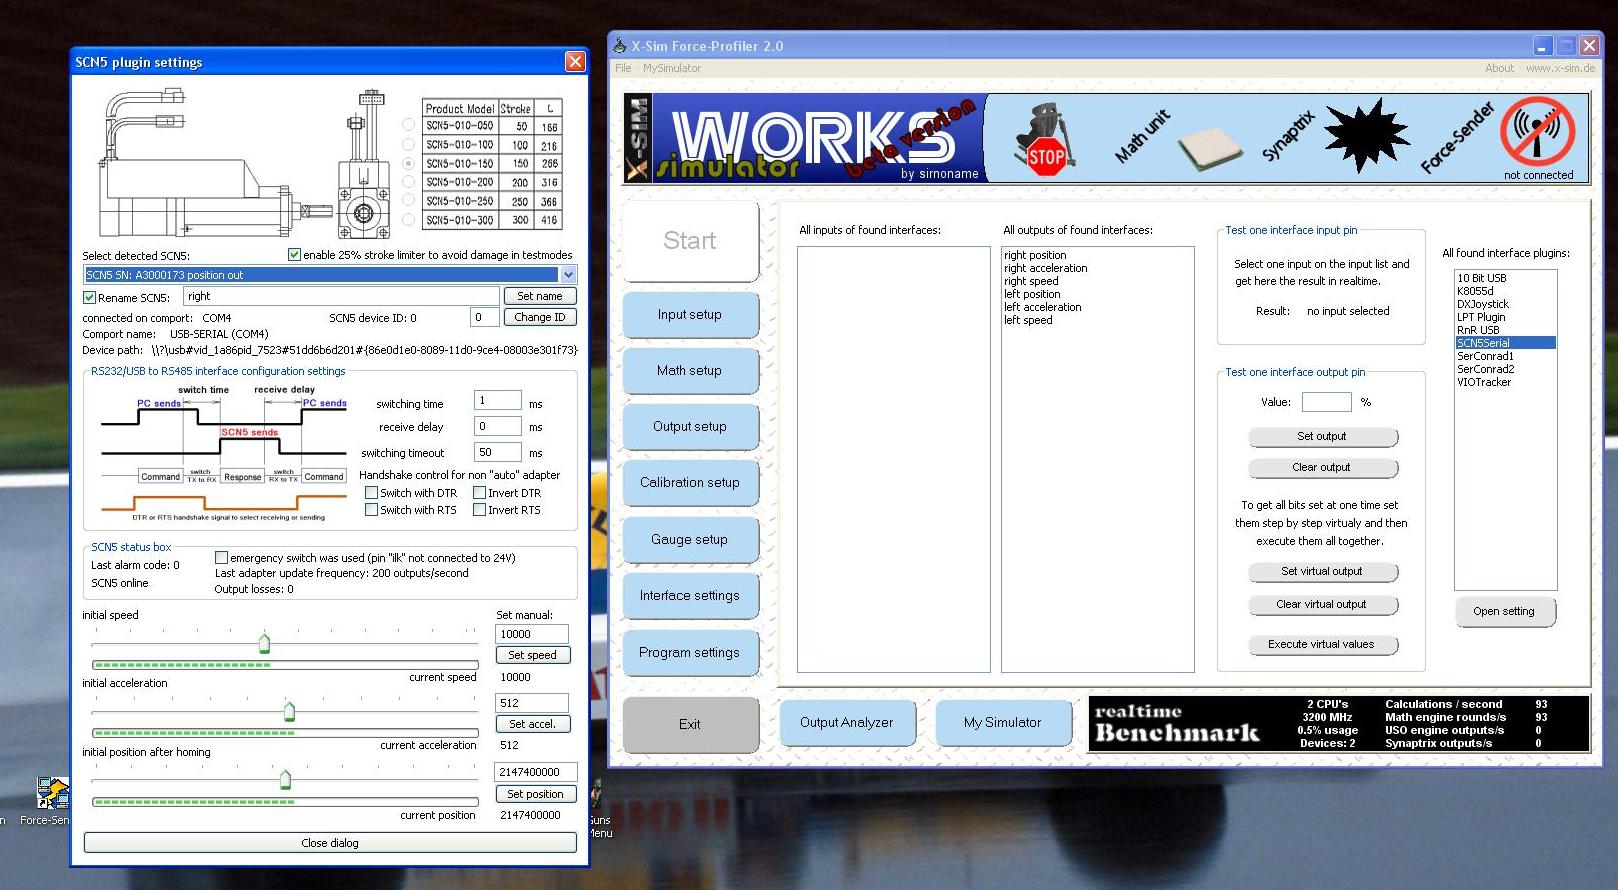The height and width of the screenshot is (890, 1618).
Task: Click the Open setting button
Action: pos(1504,612)
